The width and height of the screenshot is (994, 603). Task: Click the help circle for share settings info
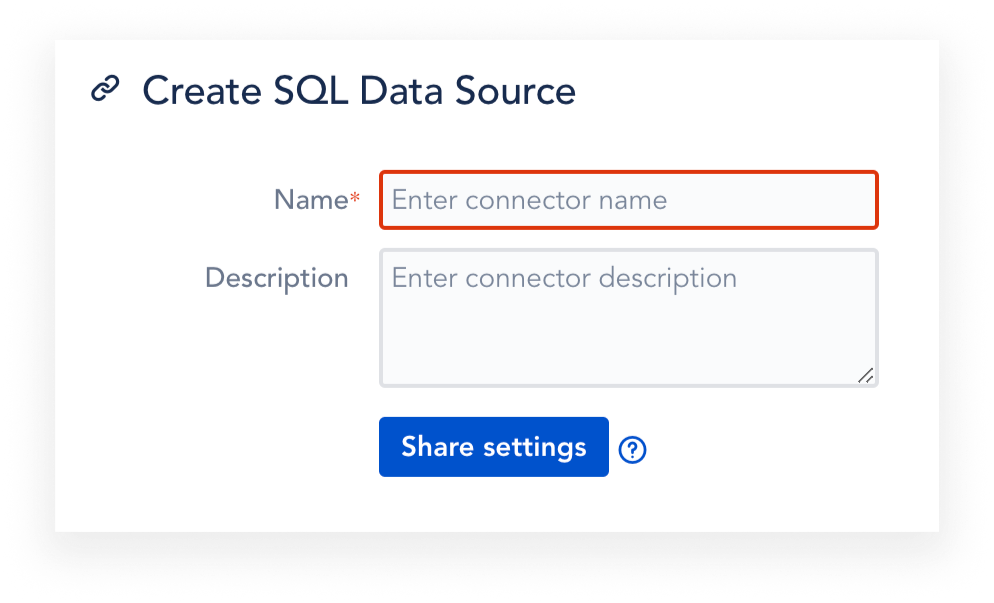[632, 451]
